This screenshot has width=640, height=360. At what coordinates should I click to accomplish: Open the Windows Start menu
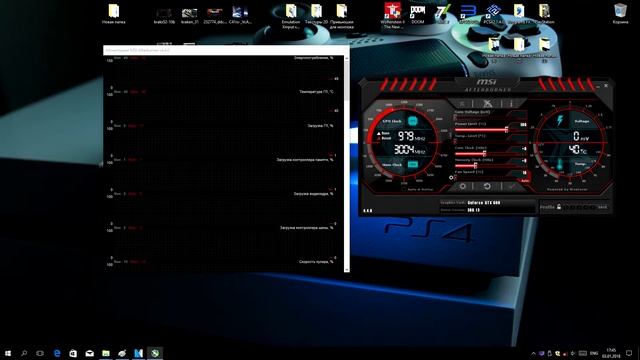pos(8,353)
